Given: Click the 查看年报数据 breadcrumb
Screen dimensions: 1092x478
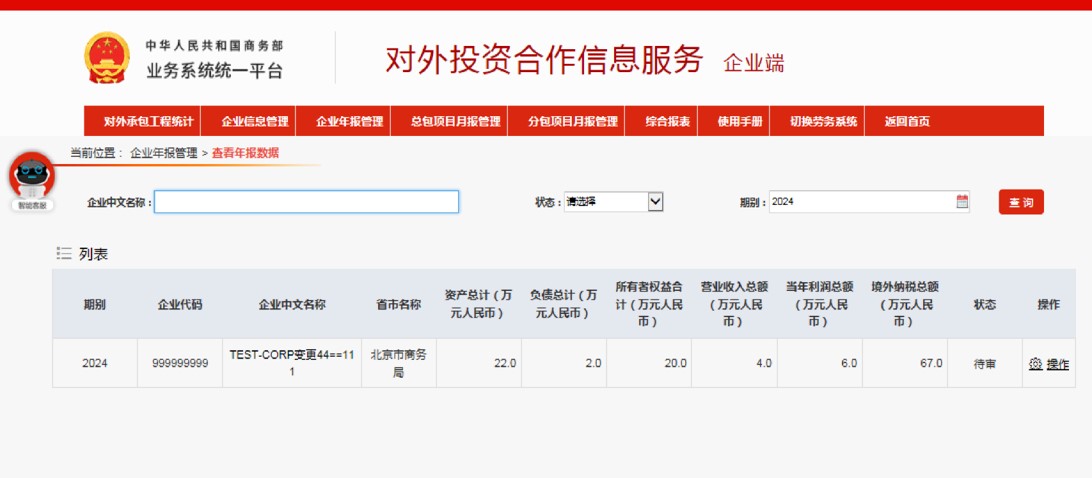Looking at the screenshot, I should (x=245, y=153).
